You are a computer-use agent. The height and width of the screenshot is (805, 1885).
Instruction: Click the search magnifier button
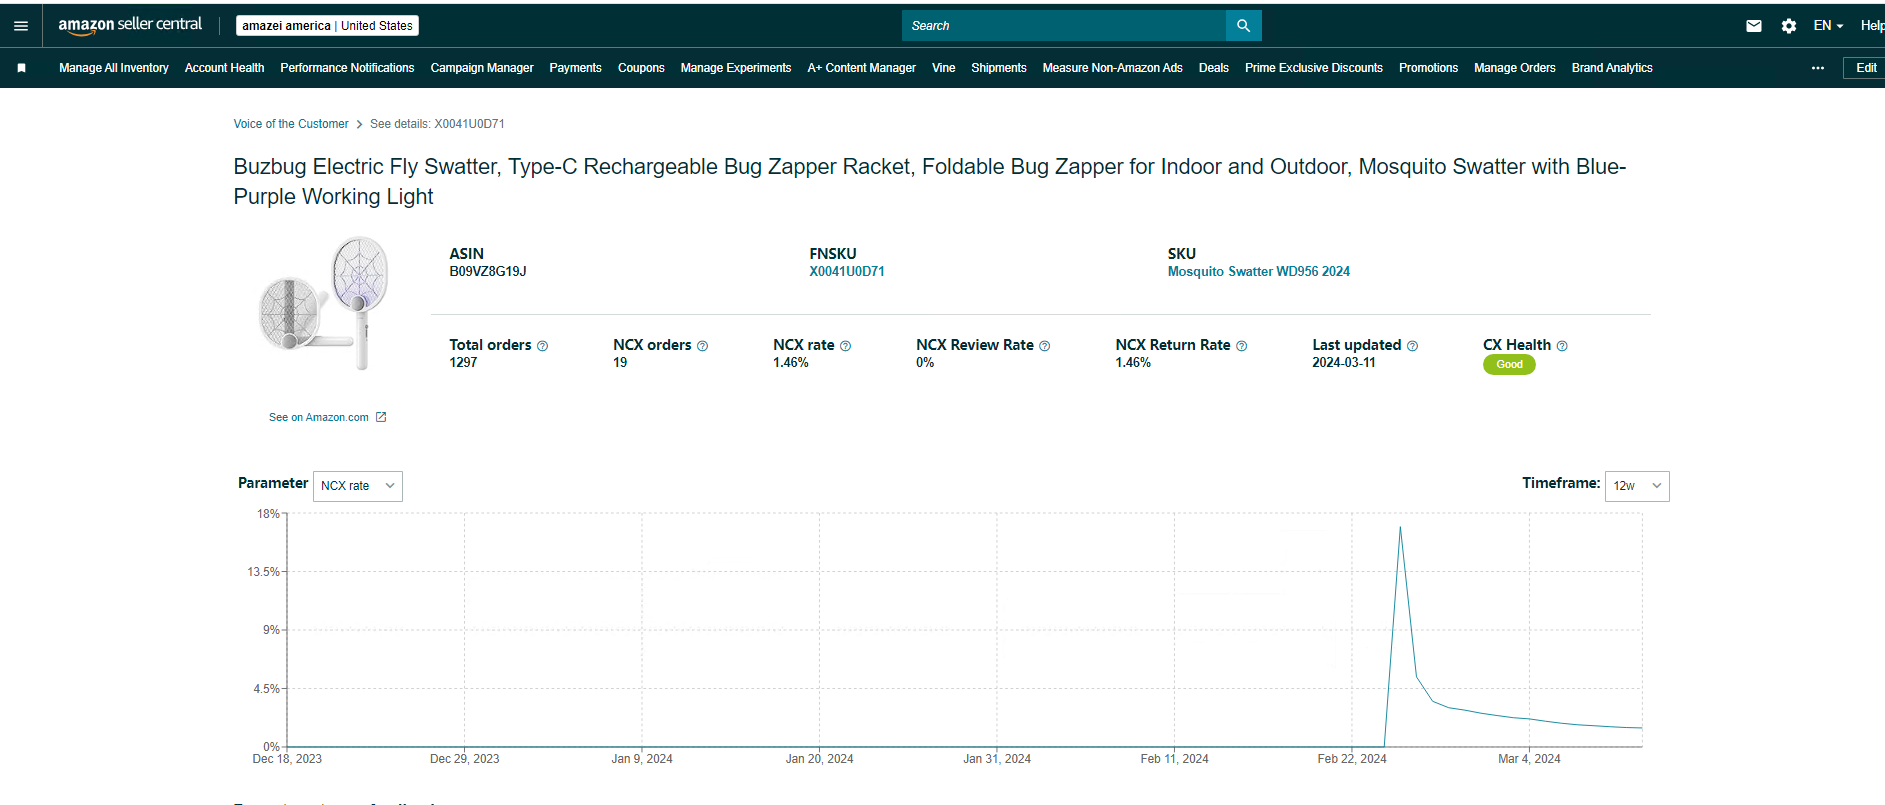tap(1243, 26)
